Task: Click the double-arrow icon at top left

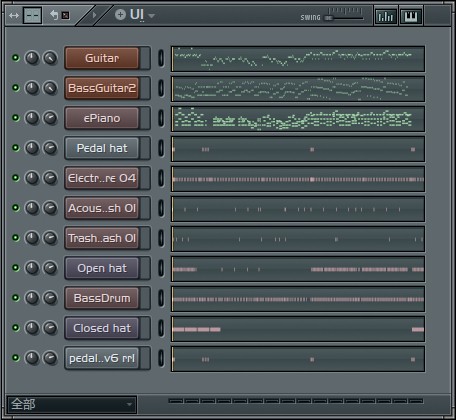Action: pos(14,15)
